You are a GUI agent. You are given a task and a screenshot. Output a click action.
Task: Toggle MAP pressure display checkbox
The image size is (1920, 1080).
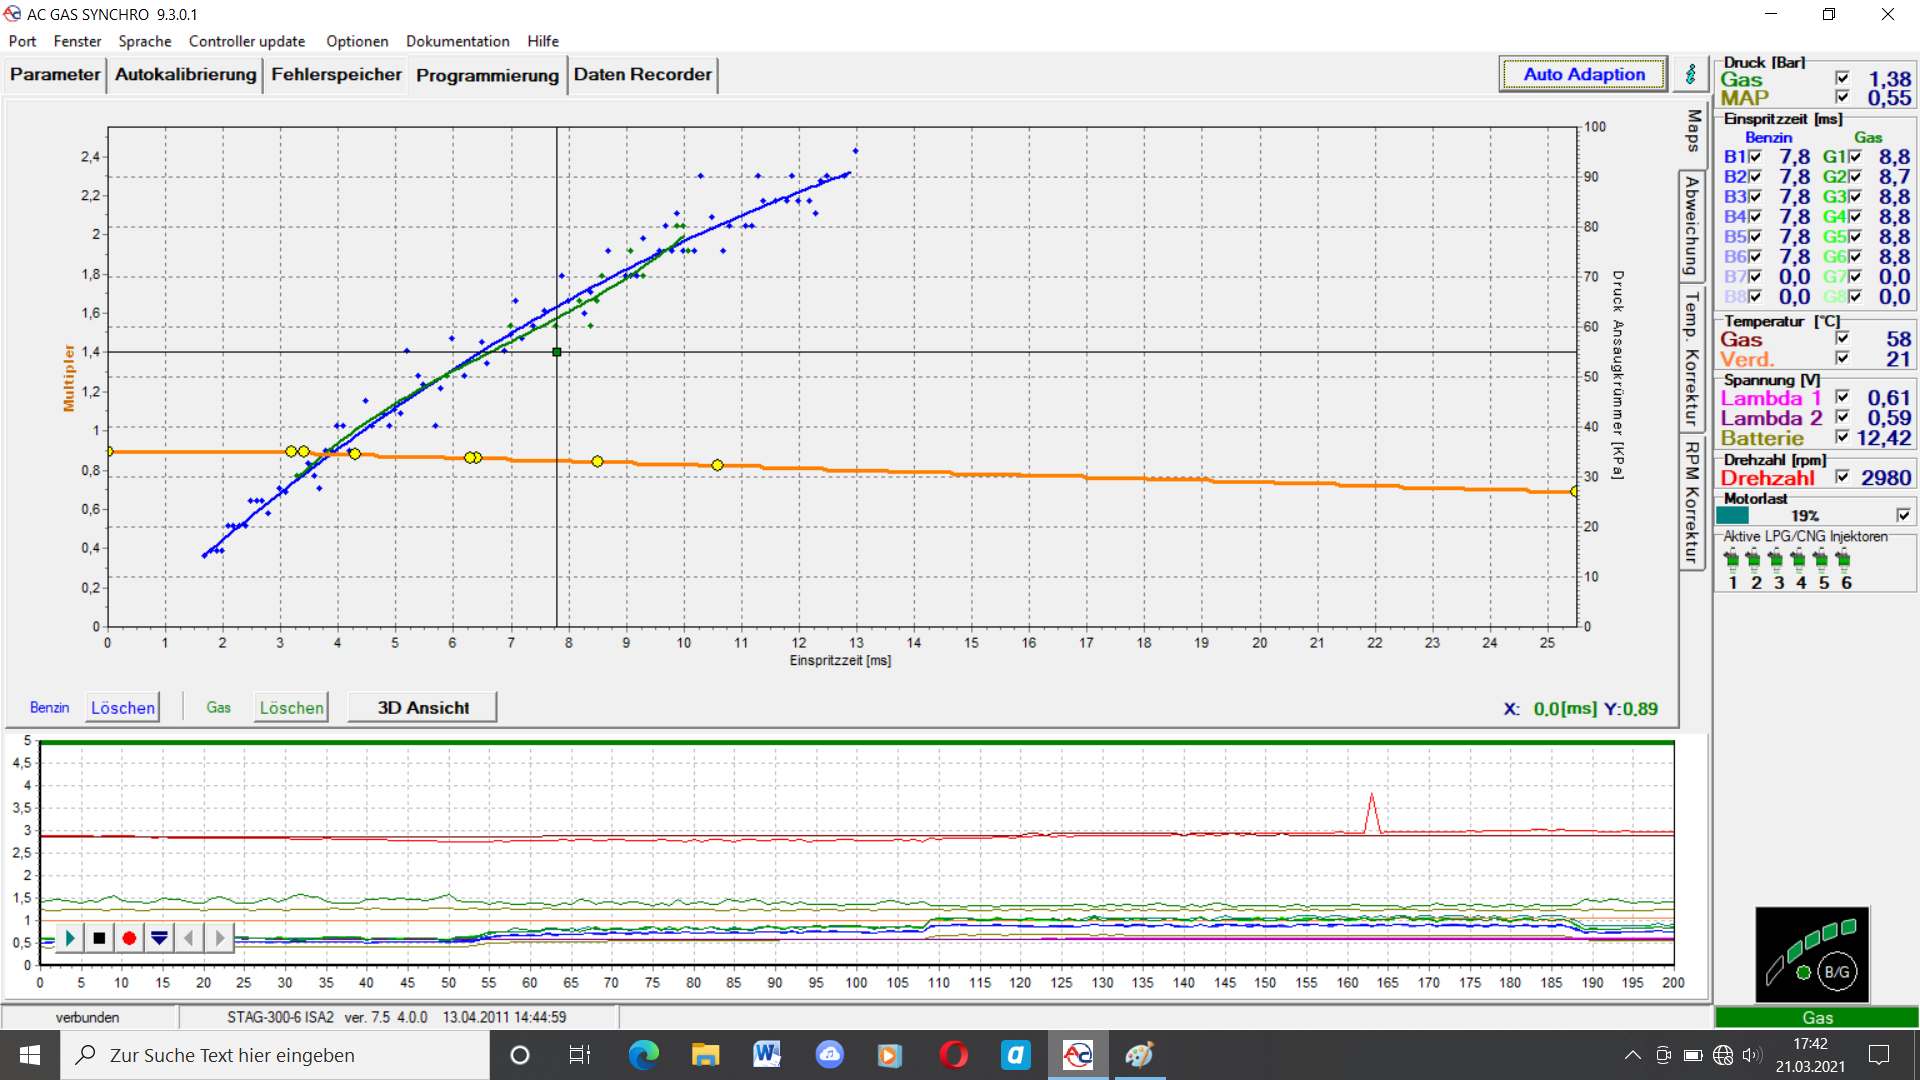tap(1842, 97)
